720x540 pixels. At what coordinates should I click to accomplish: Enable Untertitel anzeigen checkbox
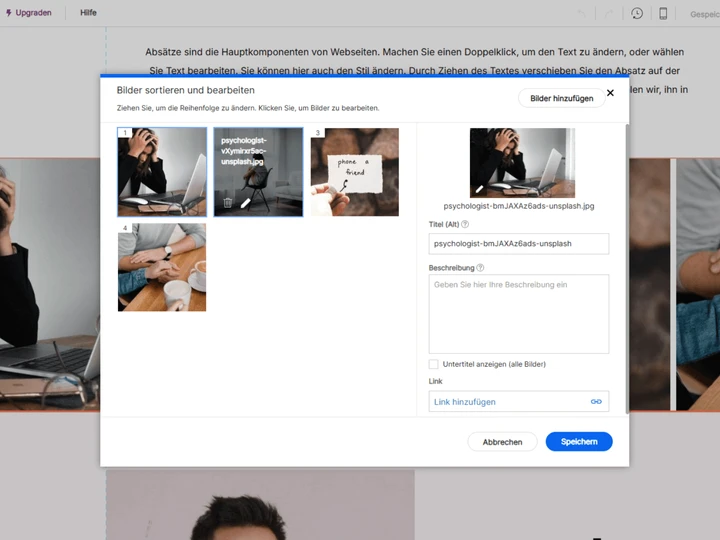[433, 364]
